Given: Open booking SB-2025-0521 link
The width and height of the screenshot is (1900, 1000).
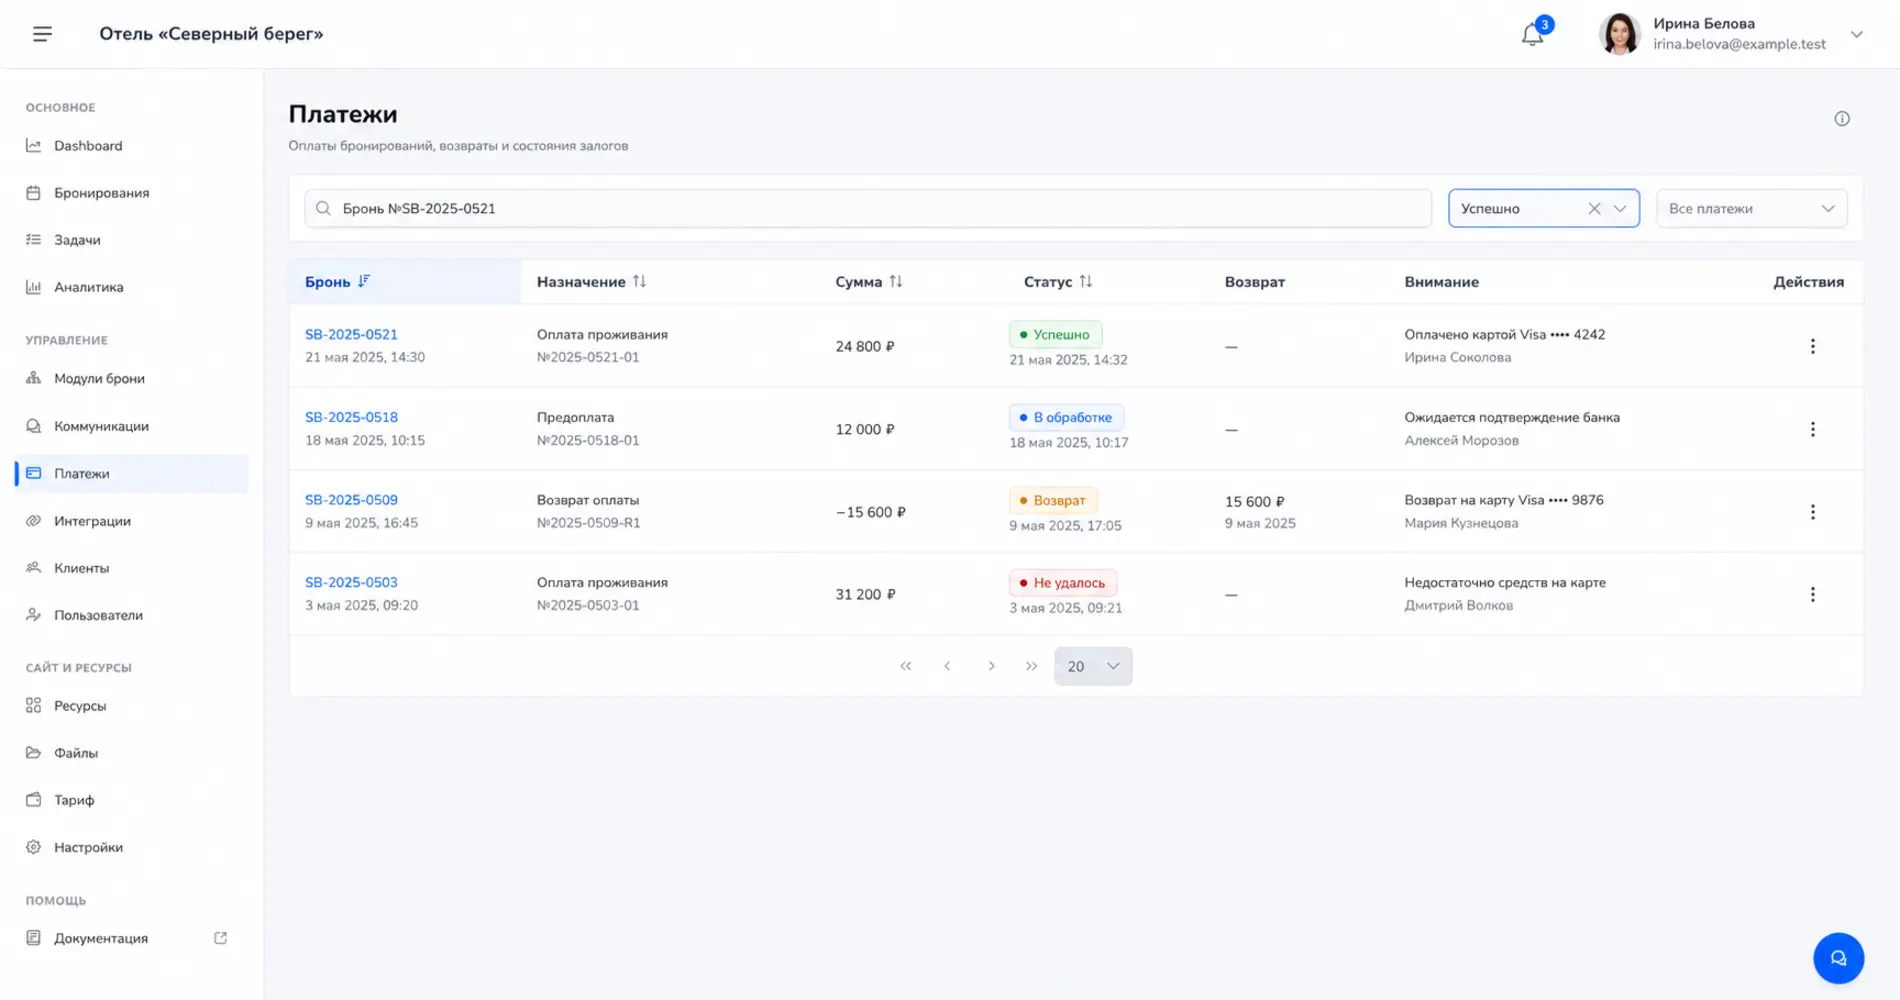Looking at the screenshot, I should 351,335.
